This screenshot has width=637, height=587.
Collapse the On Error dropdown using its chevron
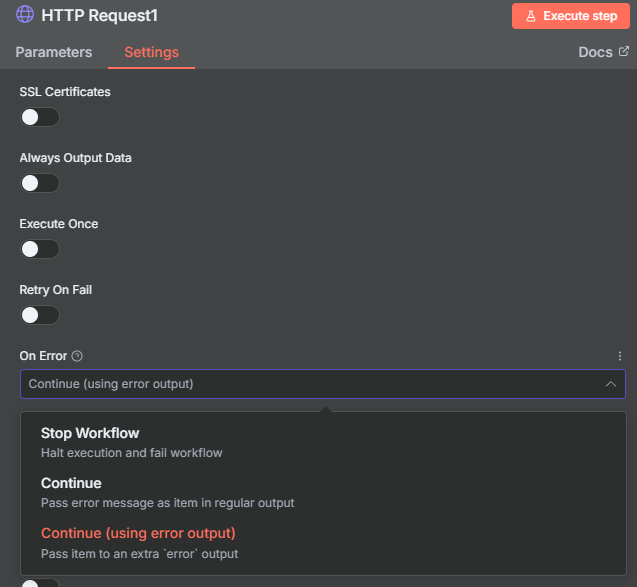click(x=610, y=384)
